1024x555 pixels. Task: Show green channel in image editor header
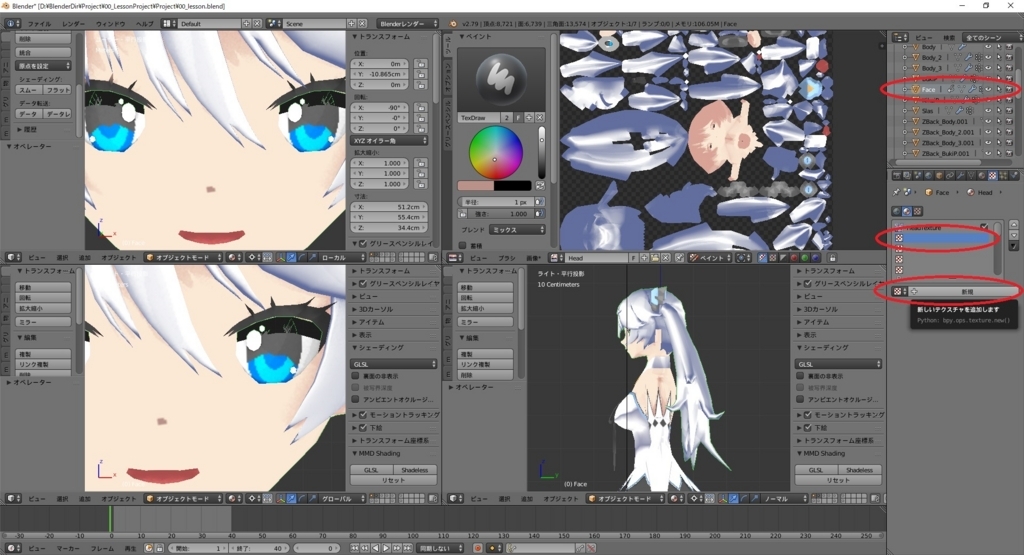coord(805,258)
